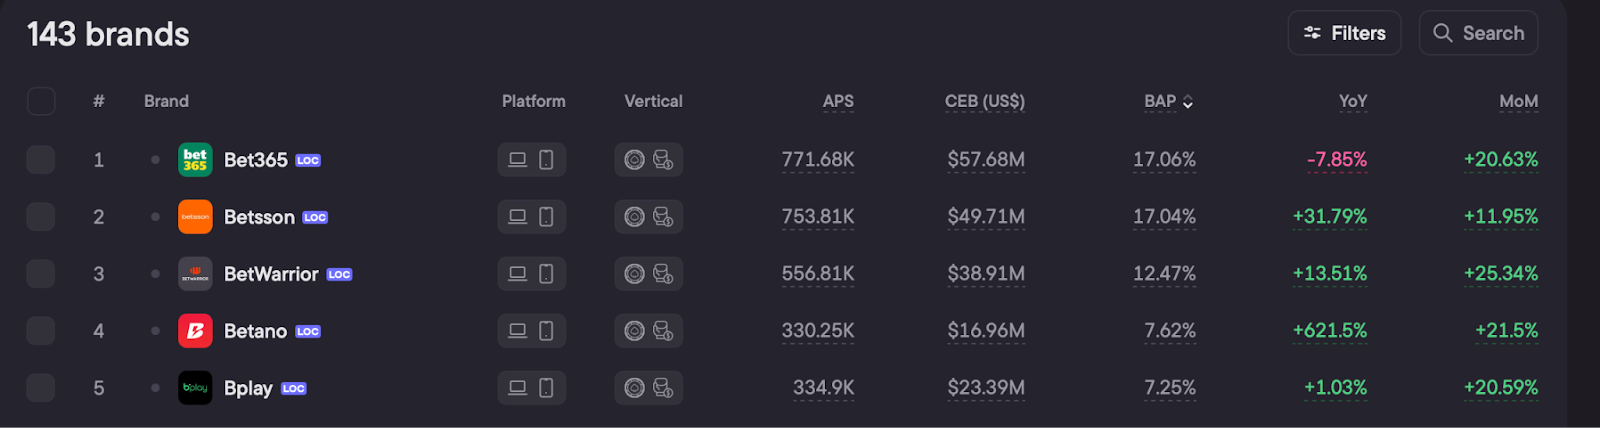Click the sports betting vertical icon for Betano
The width and height of the screenshot is (1600, 428).
click(663, 331)
